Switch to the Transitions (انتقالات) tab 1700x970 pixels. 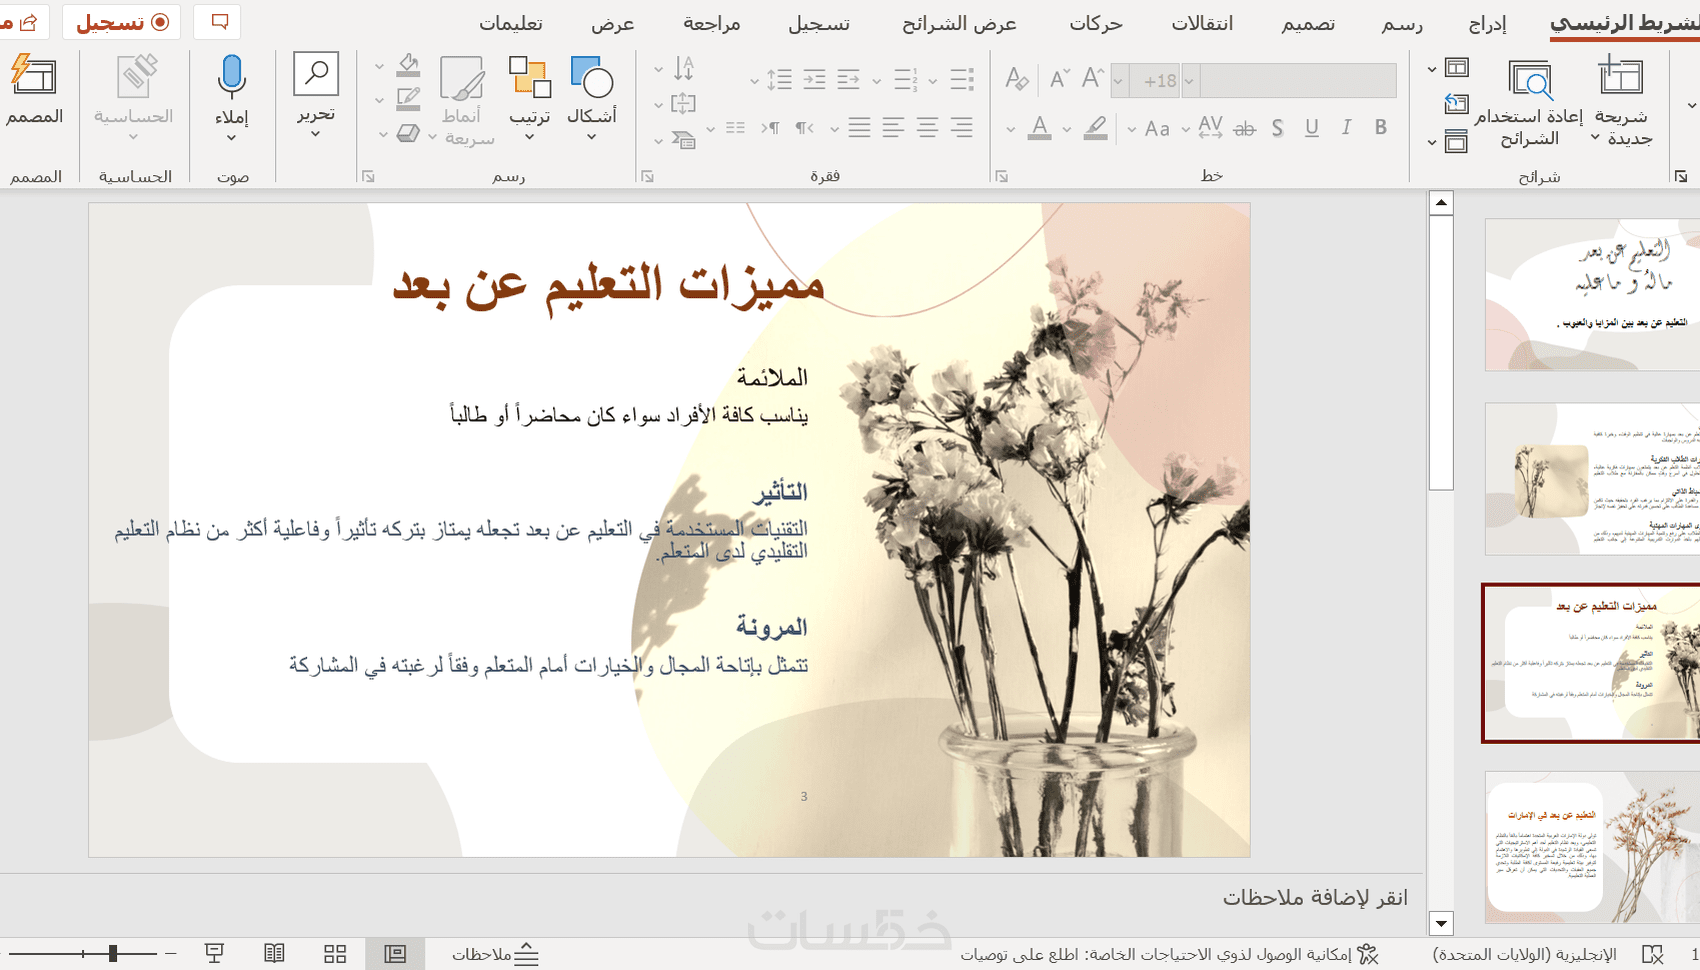pos(1202,24)
